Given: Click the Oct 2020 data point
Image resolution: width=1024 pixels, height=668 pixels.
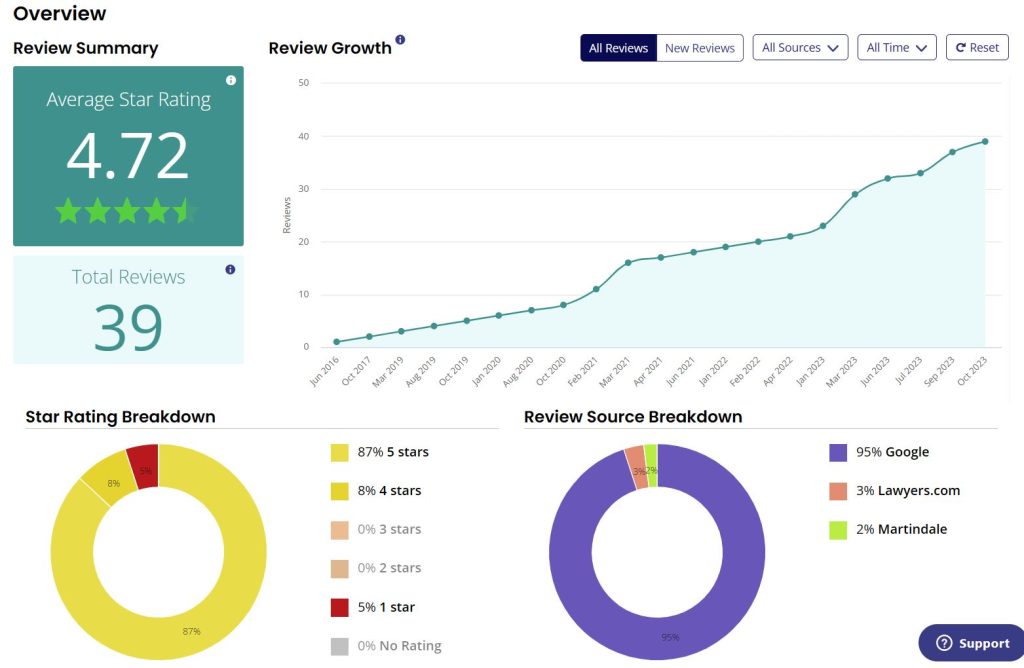Looking at the screenshot, I should [x=563, y=305].
